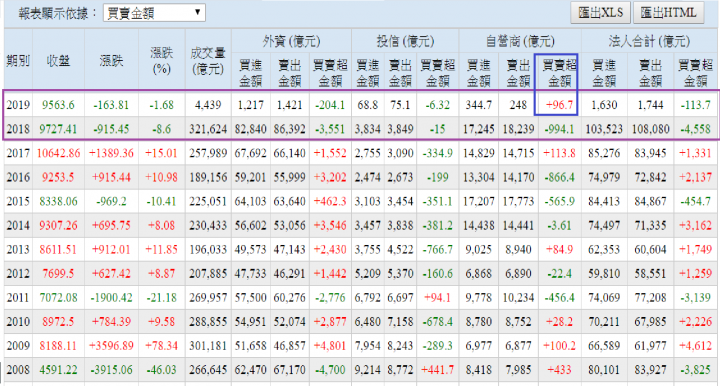Click dealer net value +433
The width and height of the screenshot is (720, 386).
tap(559, 369)
